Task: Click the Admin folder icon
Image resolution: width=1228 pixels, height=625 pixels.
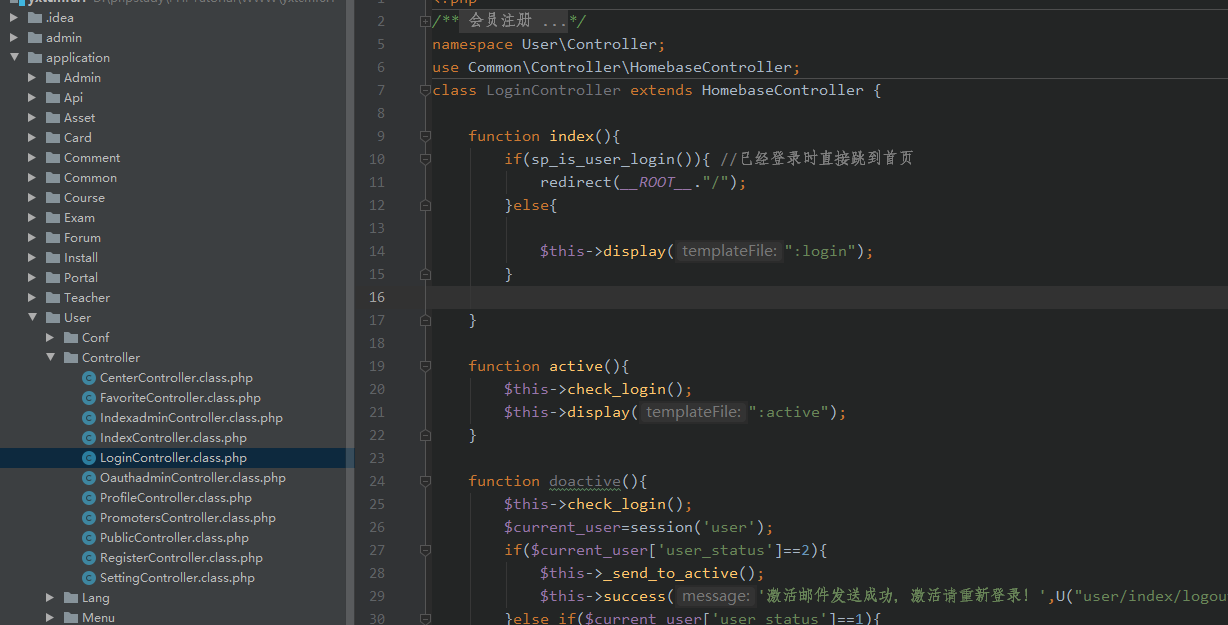Action: [53, 78]
